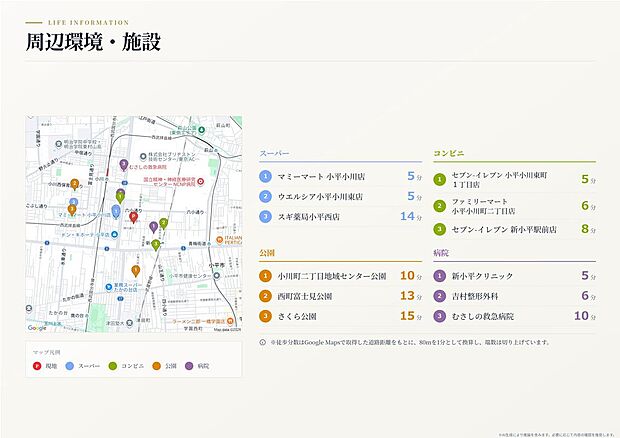Click the 周辺環境・施設 page title
This screenshot has height=438, width=620.
pos(93,42)
